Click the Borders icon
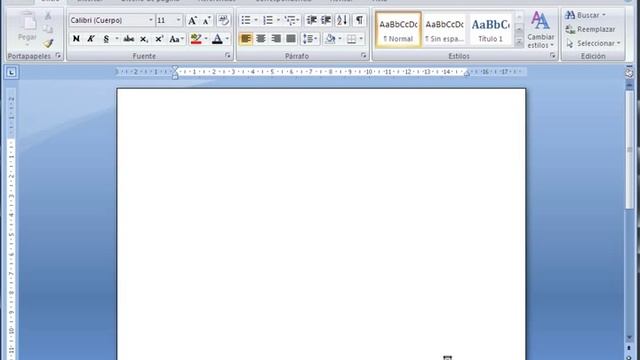Viewport: 640px width, 360px height. (x=351, y=39)
